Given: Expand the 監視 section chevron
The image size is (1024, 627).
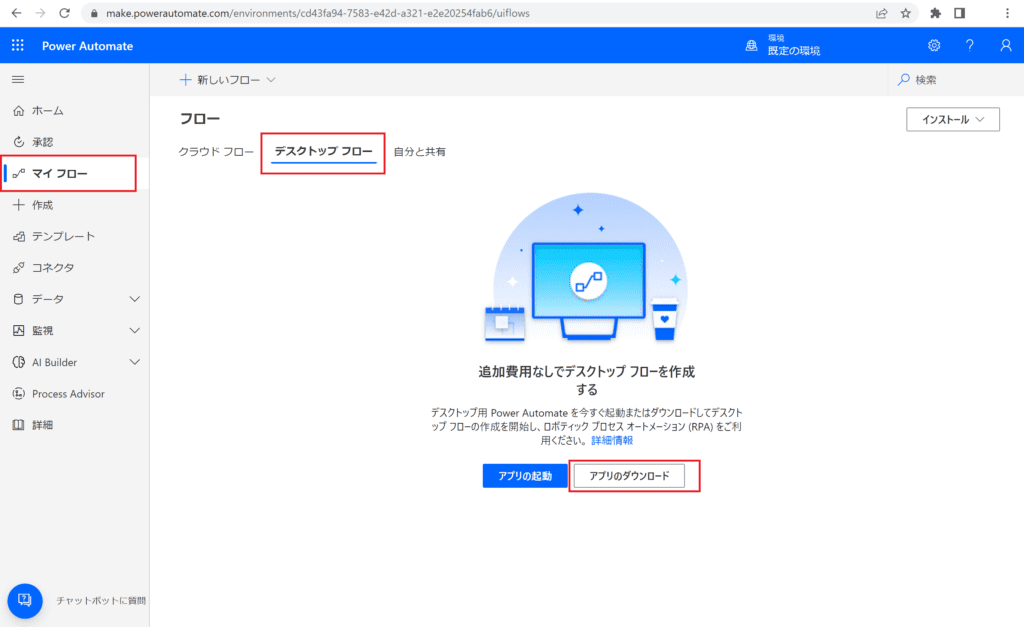Looking at the screenshot, I should (136, 331).
